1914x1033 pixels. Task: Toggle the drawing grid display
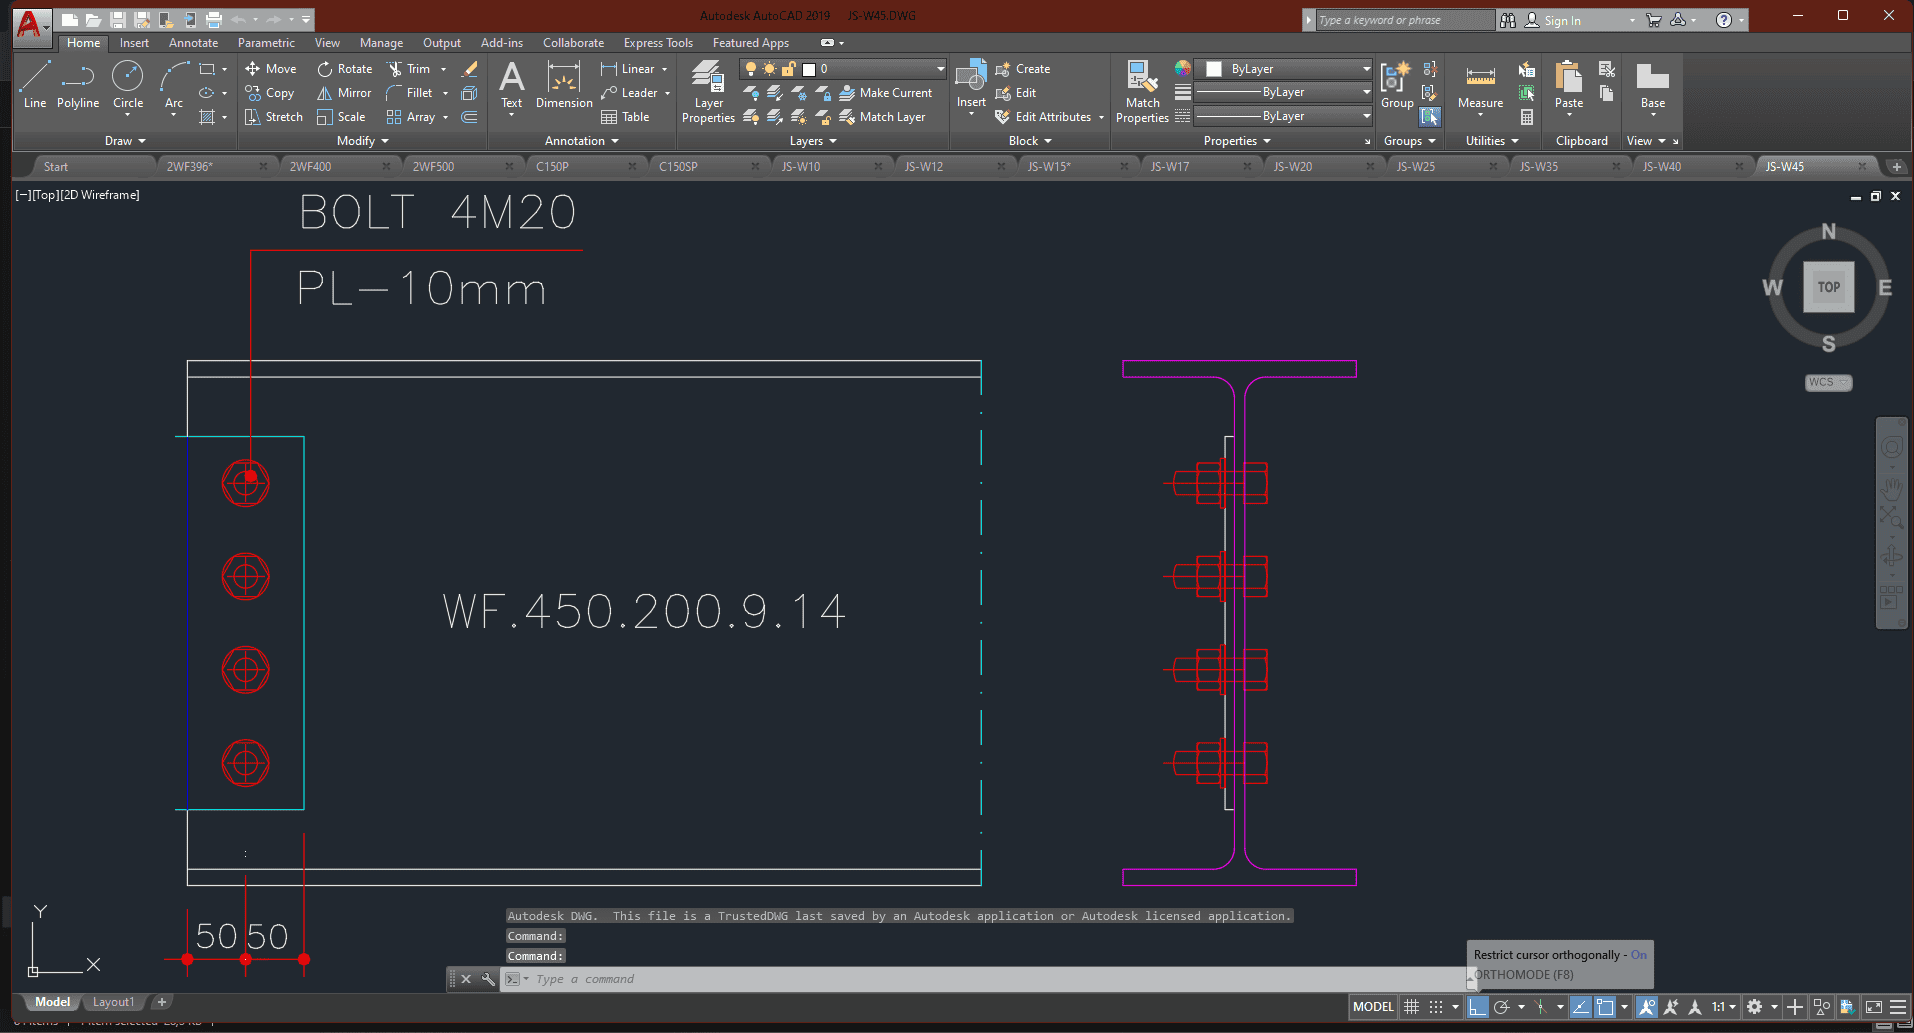1411,1007
